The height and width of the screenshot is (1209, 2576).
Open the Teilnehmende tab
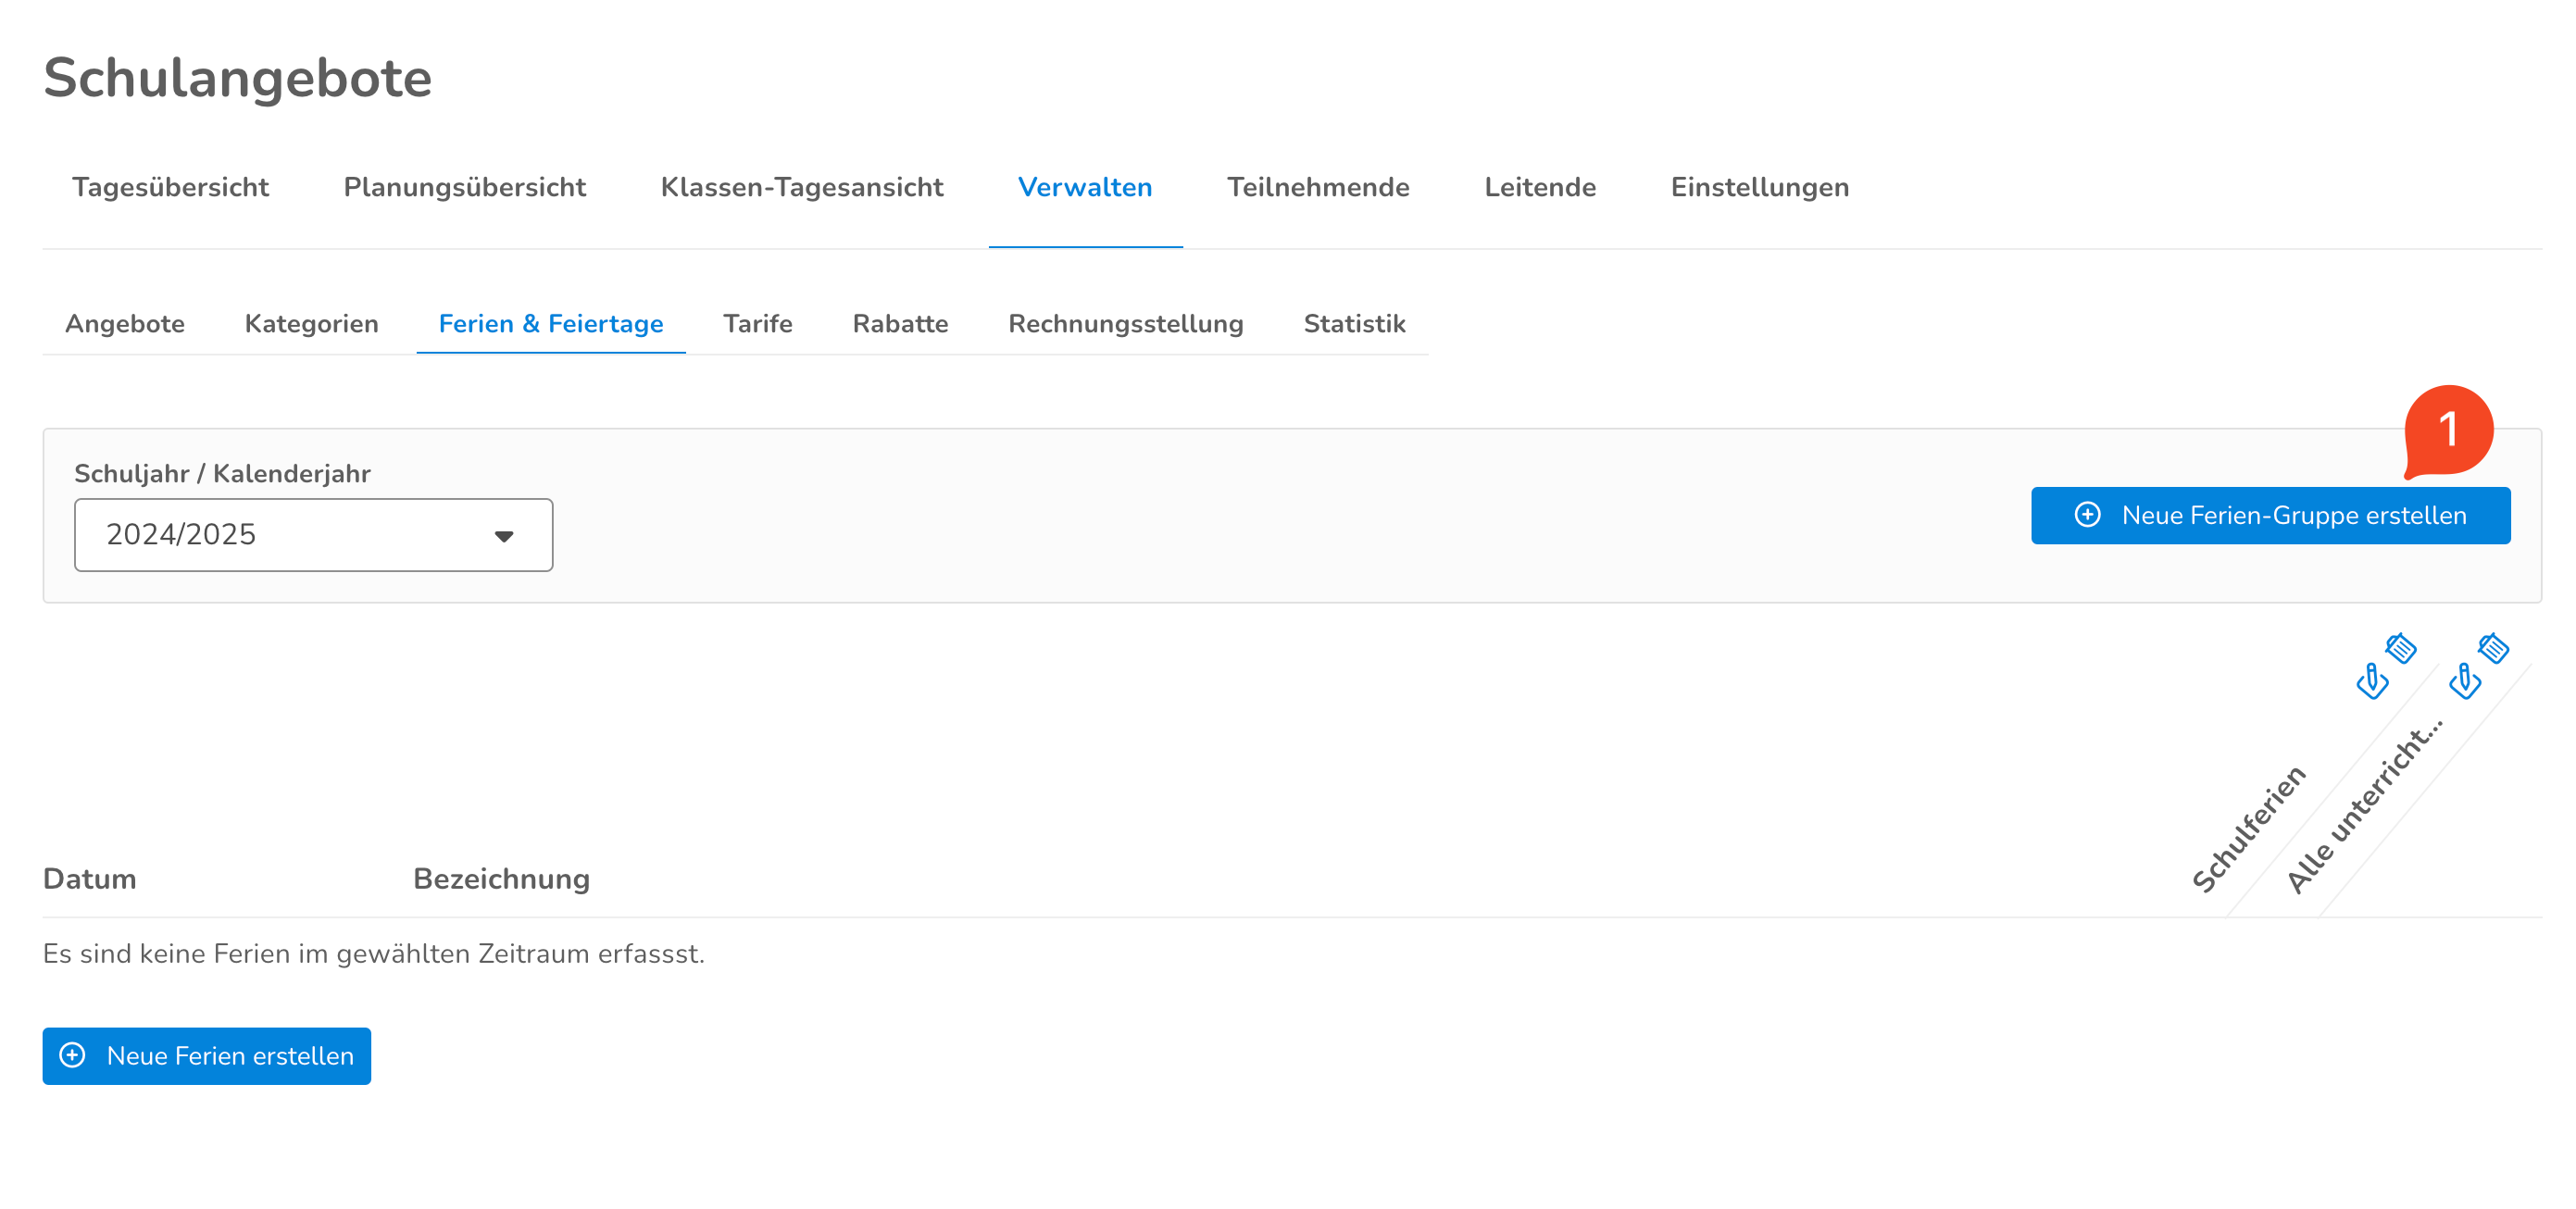coord(1317,187)
